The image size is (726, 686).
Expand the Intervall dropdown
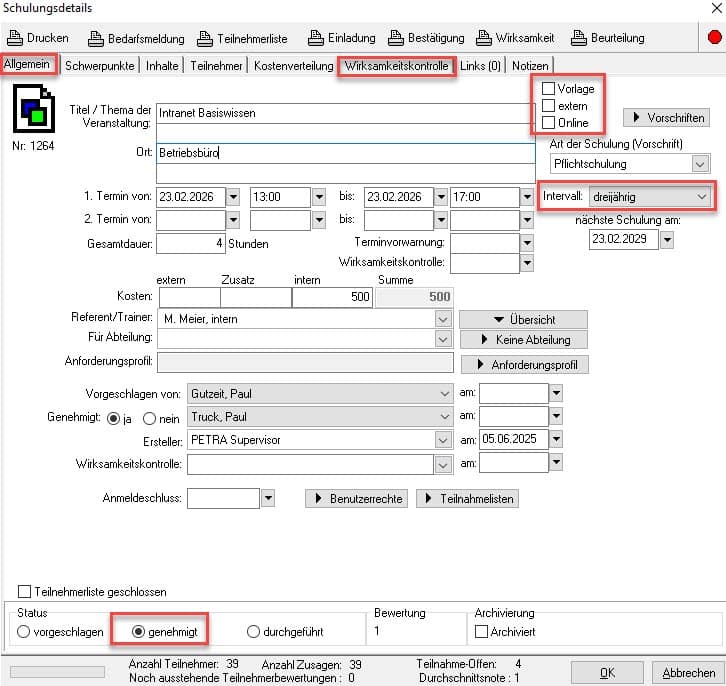tap(702, 196)
